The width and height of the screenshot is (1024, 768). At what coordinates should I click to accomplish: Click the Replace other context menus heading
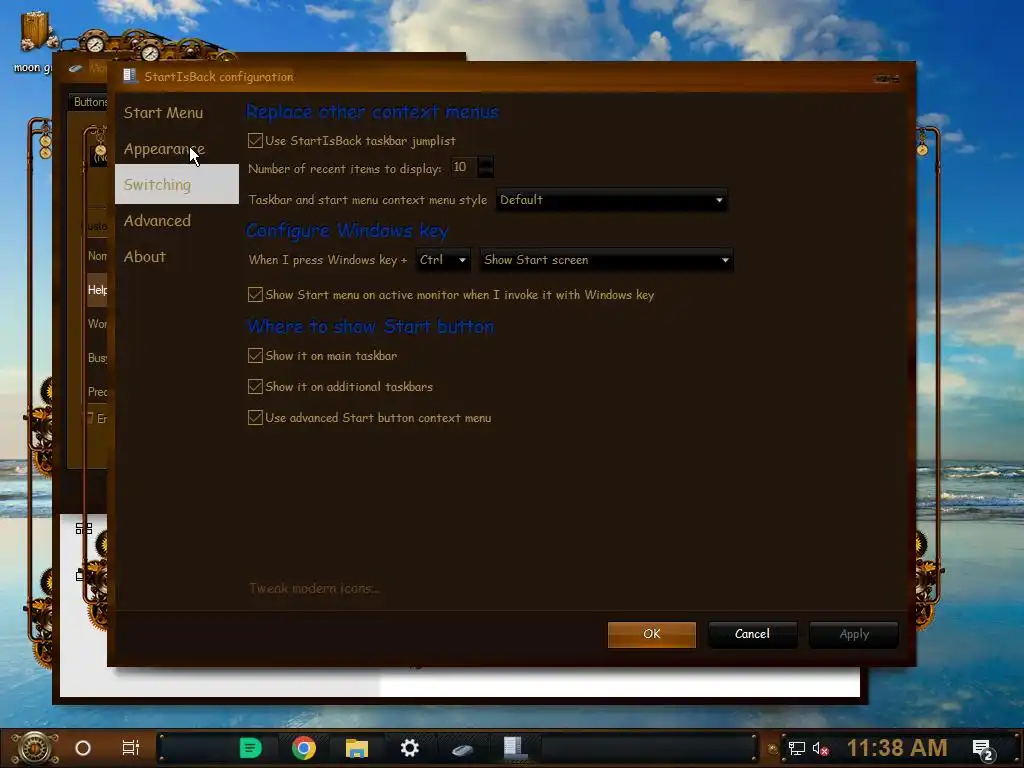pos(372,112)
